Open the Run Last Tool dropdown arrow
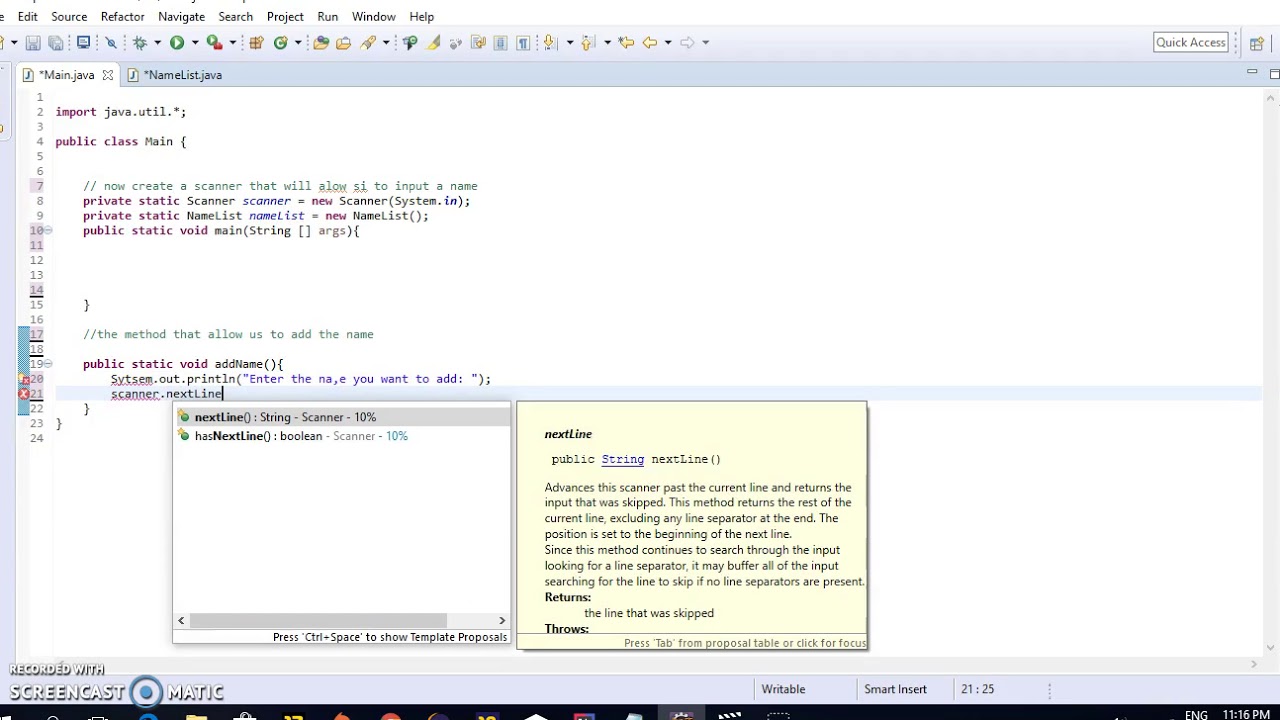The height and width of the screenshot is (720, 1280). click(x=232, y=42)
